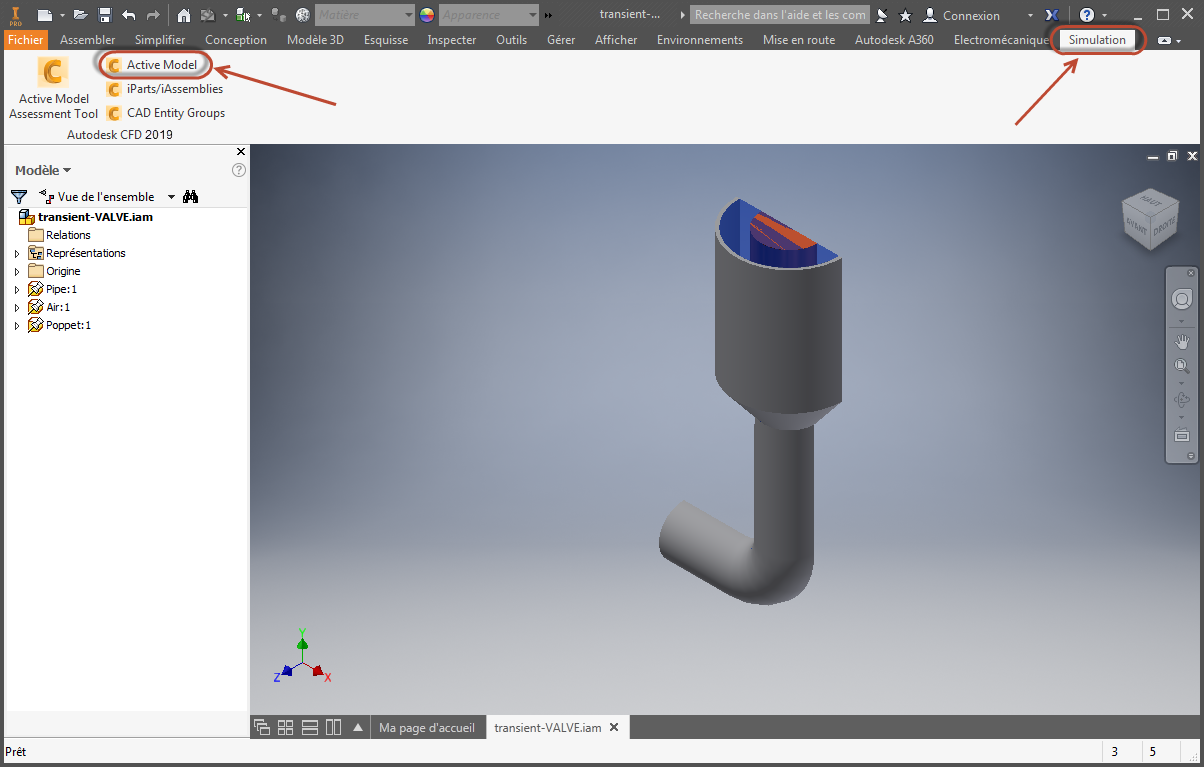Switch to the Inspecter ribbon tab
This screenshot has height=767, width=1204.
click(452, 40)
